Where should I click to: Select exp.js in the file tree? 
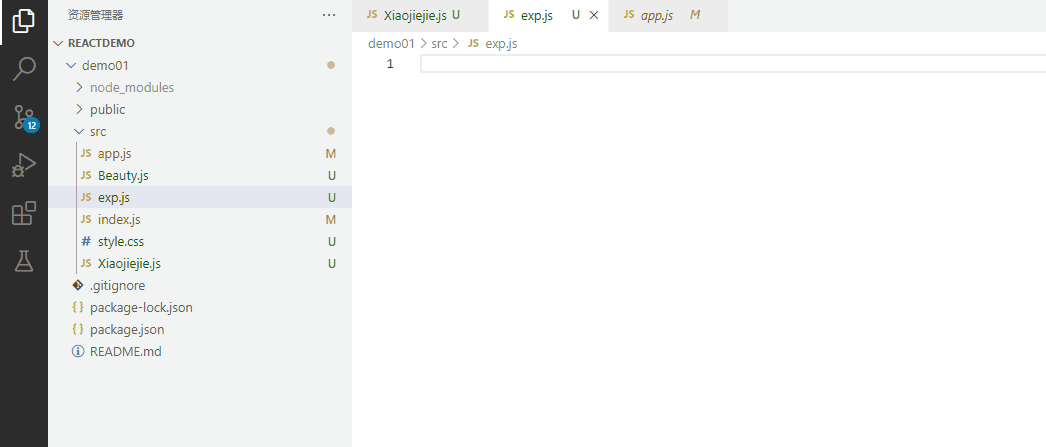(200, 197)
